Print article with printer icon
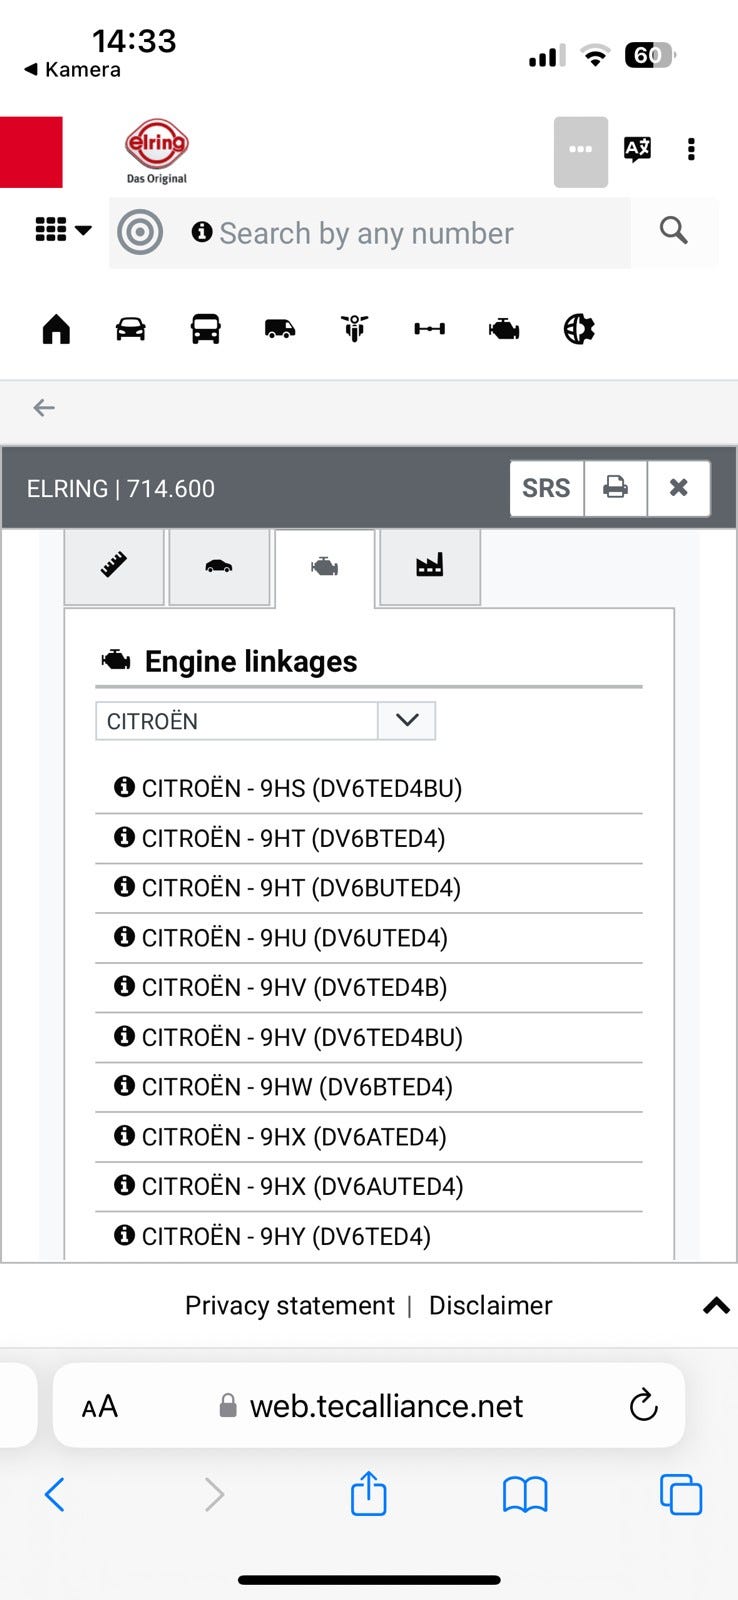738x1600 pixels. pyautogui.click(x=616, y=488)
